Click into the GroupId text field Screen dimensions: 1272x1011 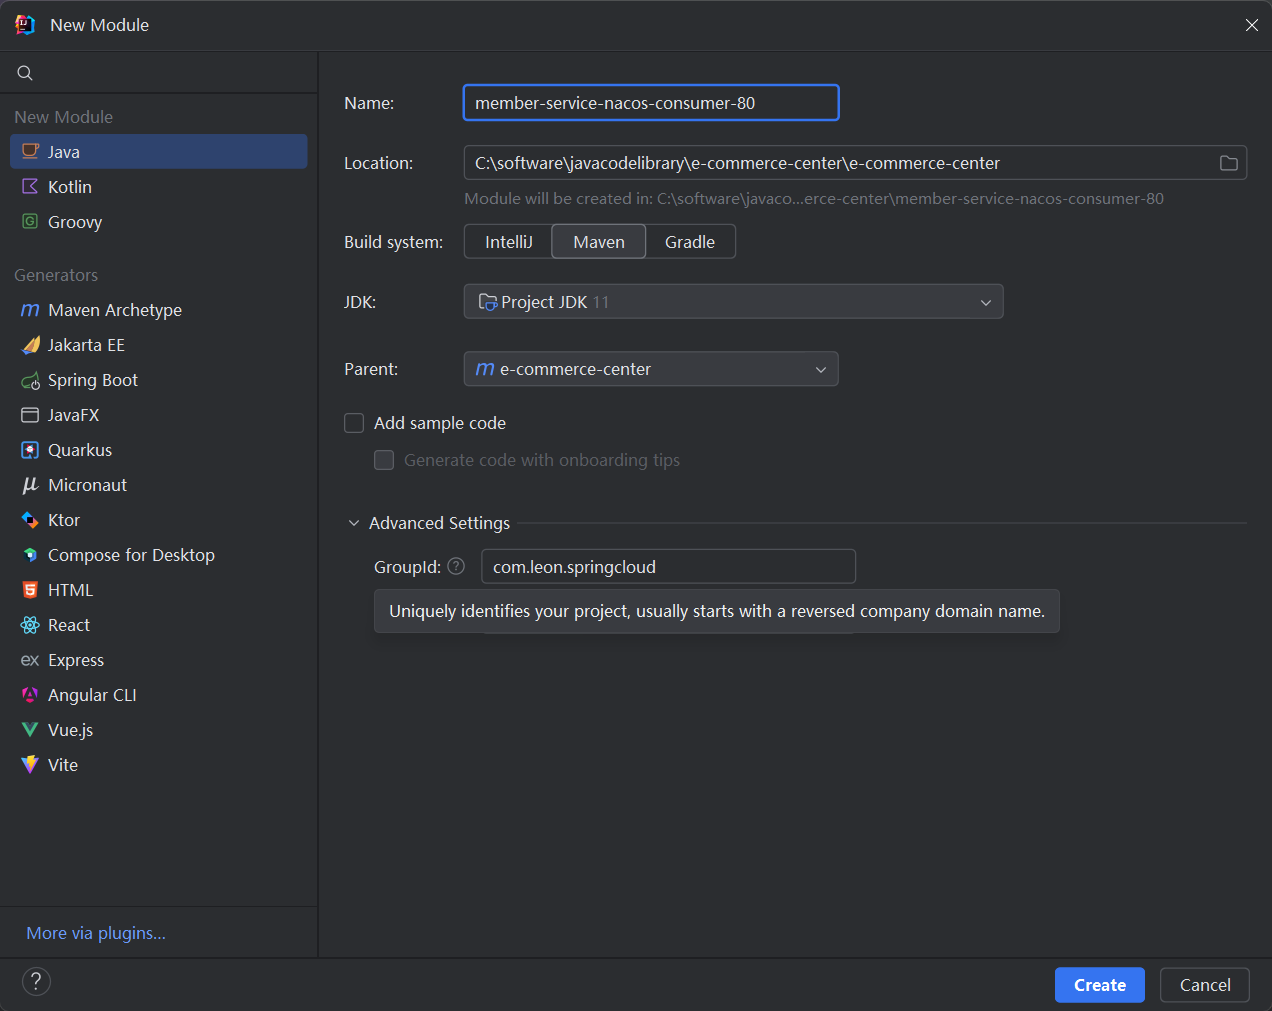click(x=667, y=567)
